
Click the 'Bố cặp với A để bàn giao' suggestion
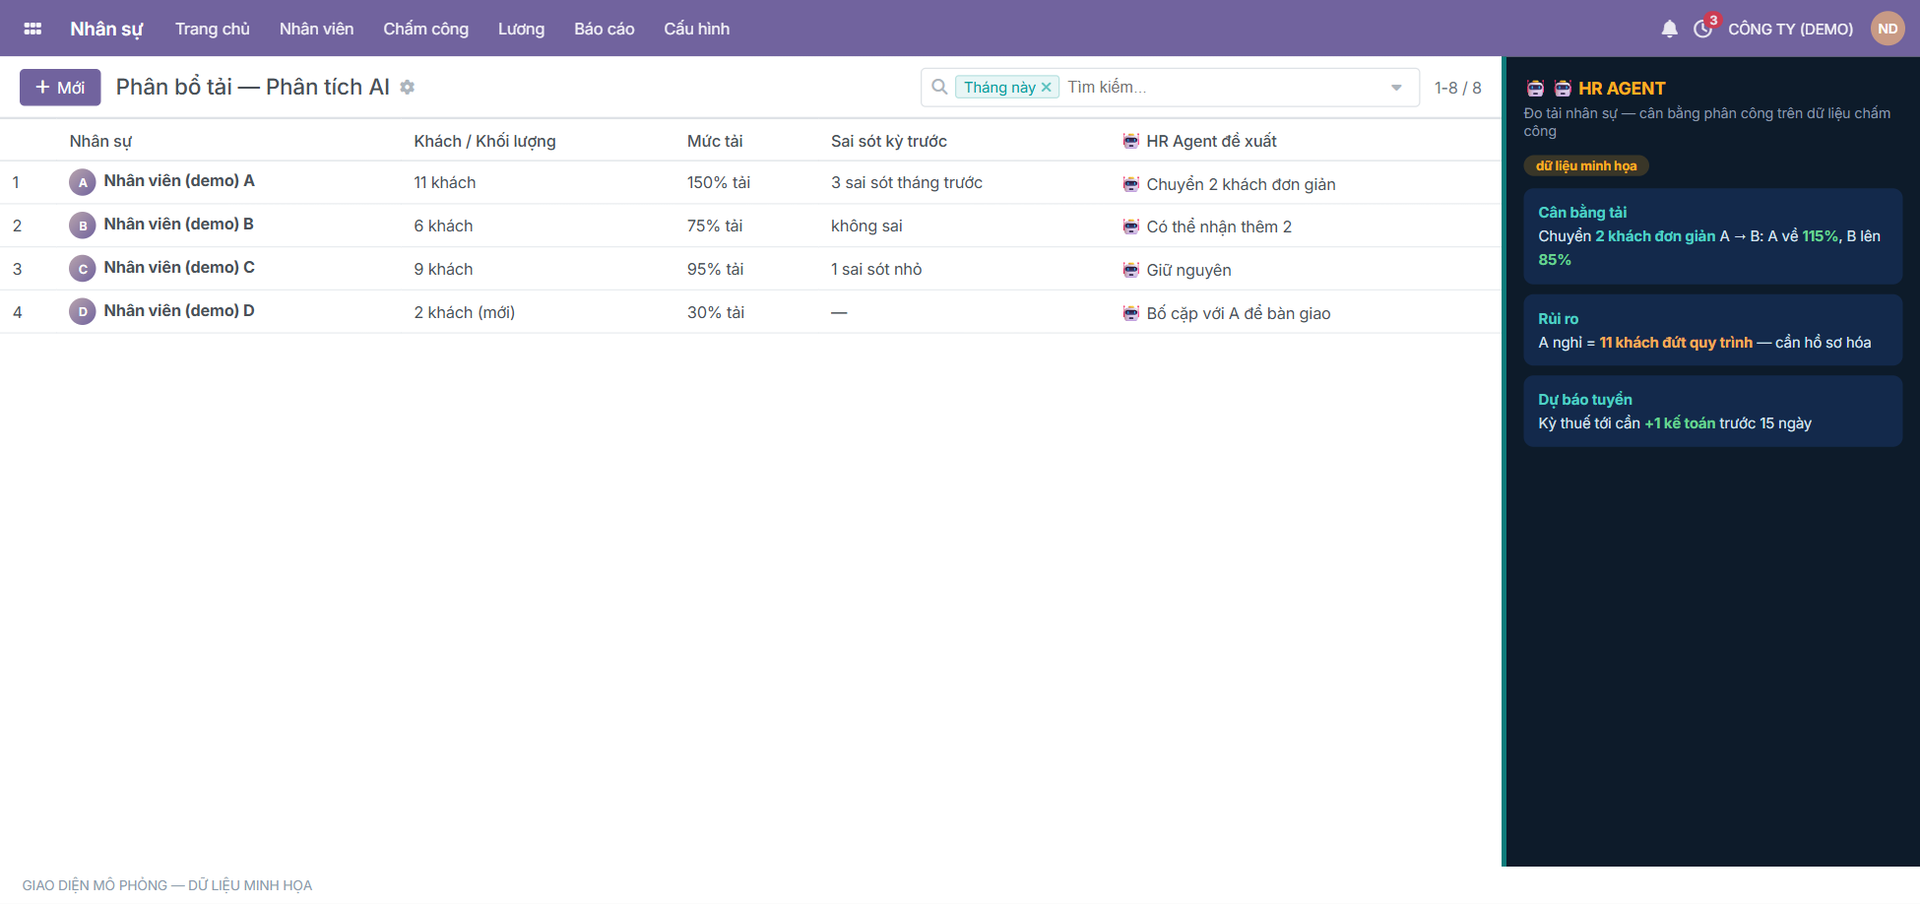point(1238,313)
